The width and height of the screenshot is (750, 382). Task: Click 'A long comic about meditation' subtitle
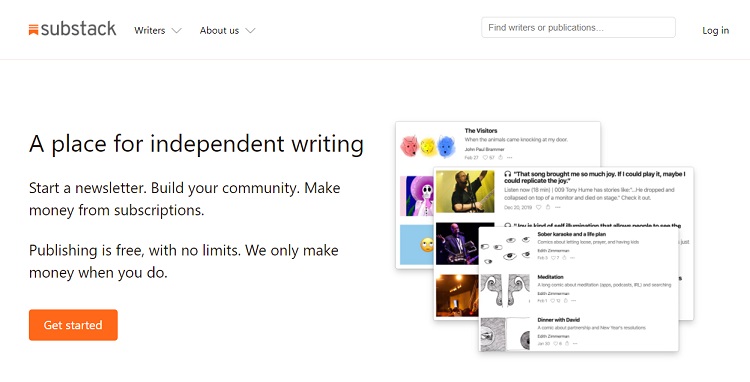click(604, 285)
